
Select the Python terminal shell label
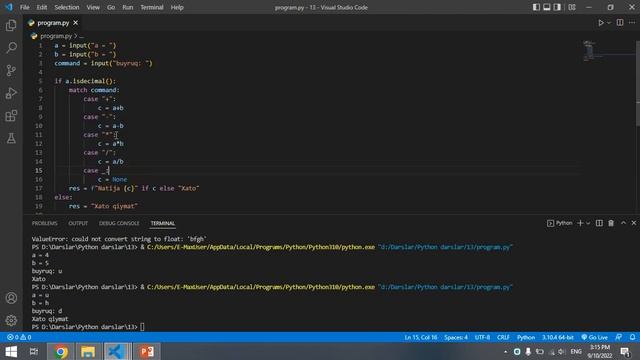point(560,223)
